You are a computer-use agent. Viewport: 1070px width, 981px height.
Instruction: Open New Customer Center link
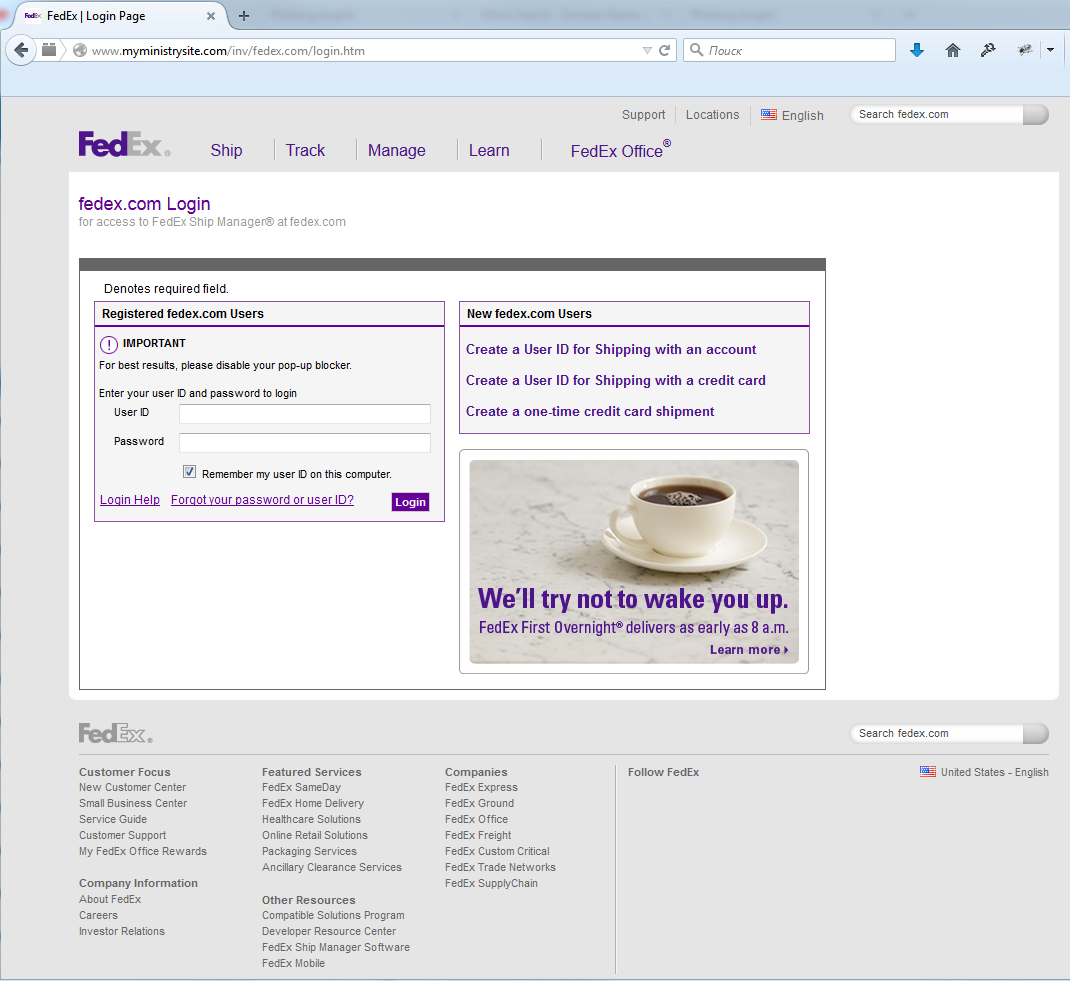(x=132, y=787)
